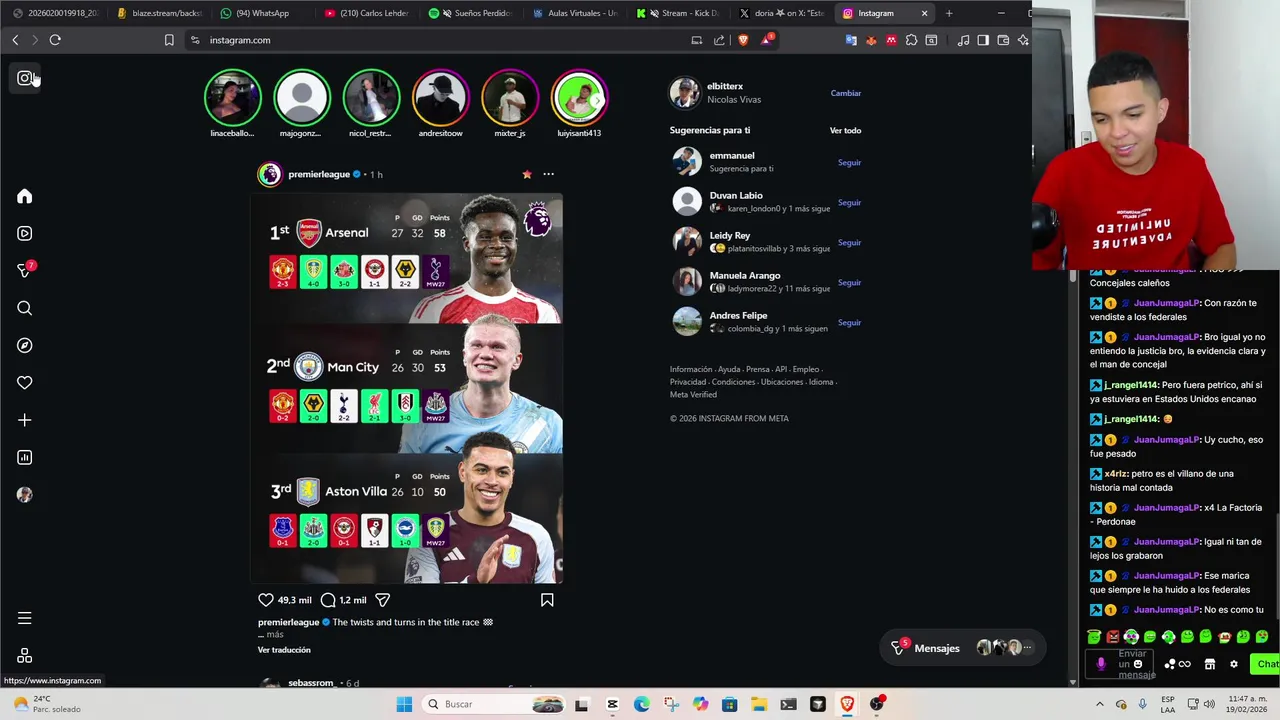Follow Manuela Arango
This screenshot has width=1280, height=720.
pyautogui.click(x=849, y=282)
